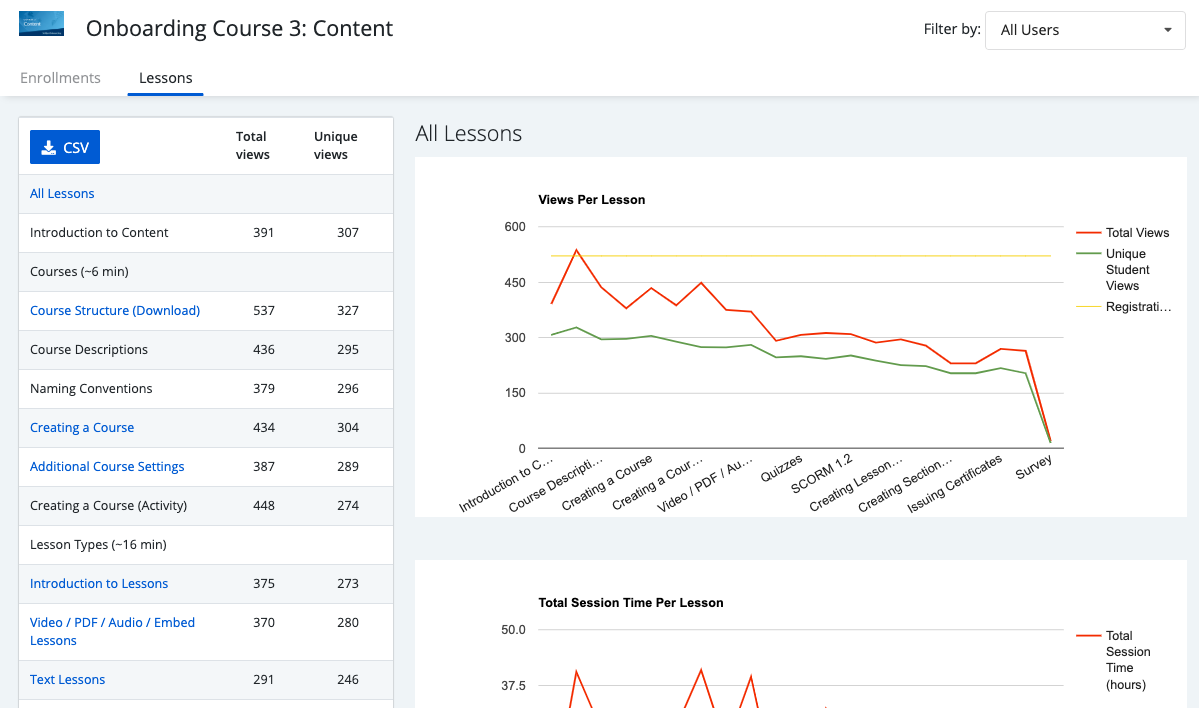Switch to the Enrollments tab

60,78
